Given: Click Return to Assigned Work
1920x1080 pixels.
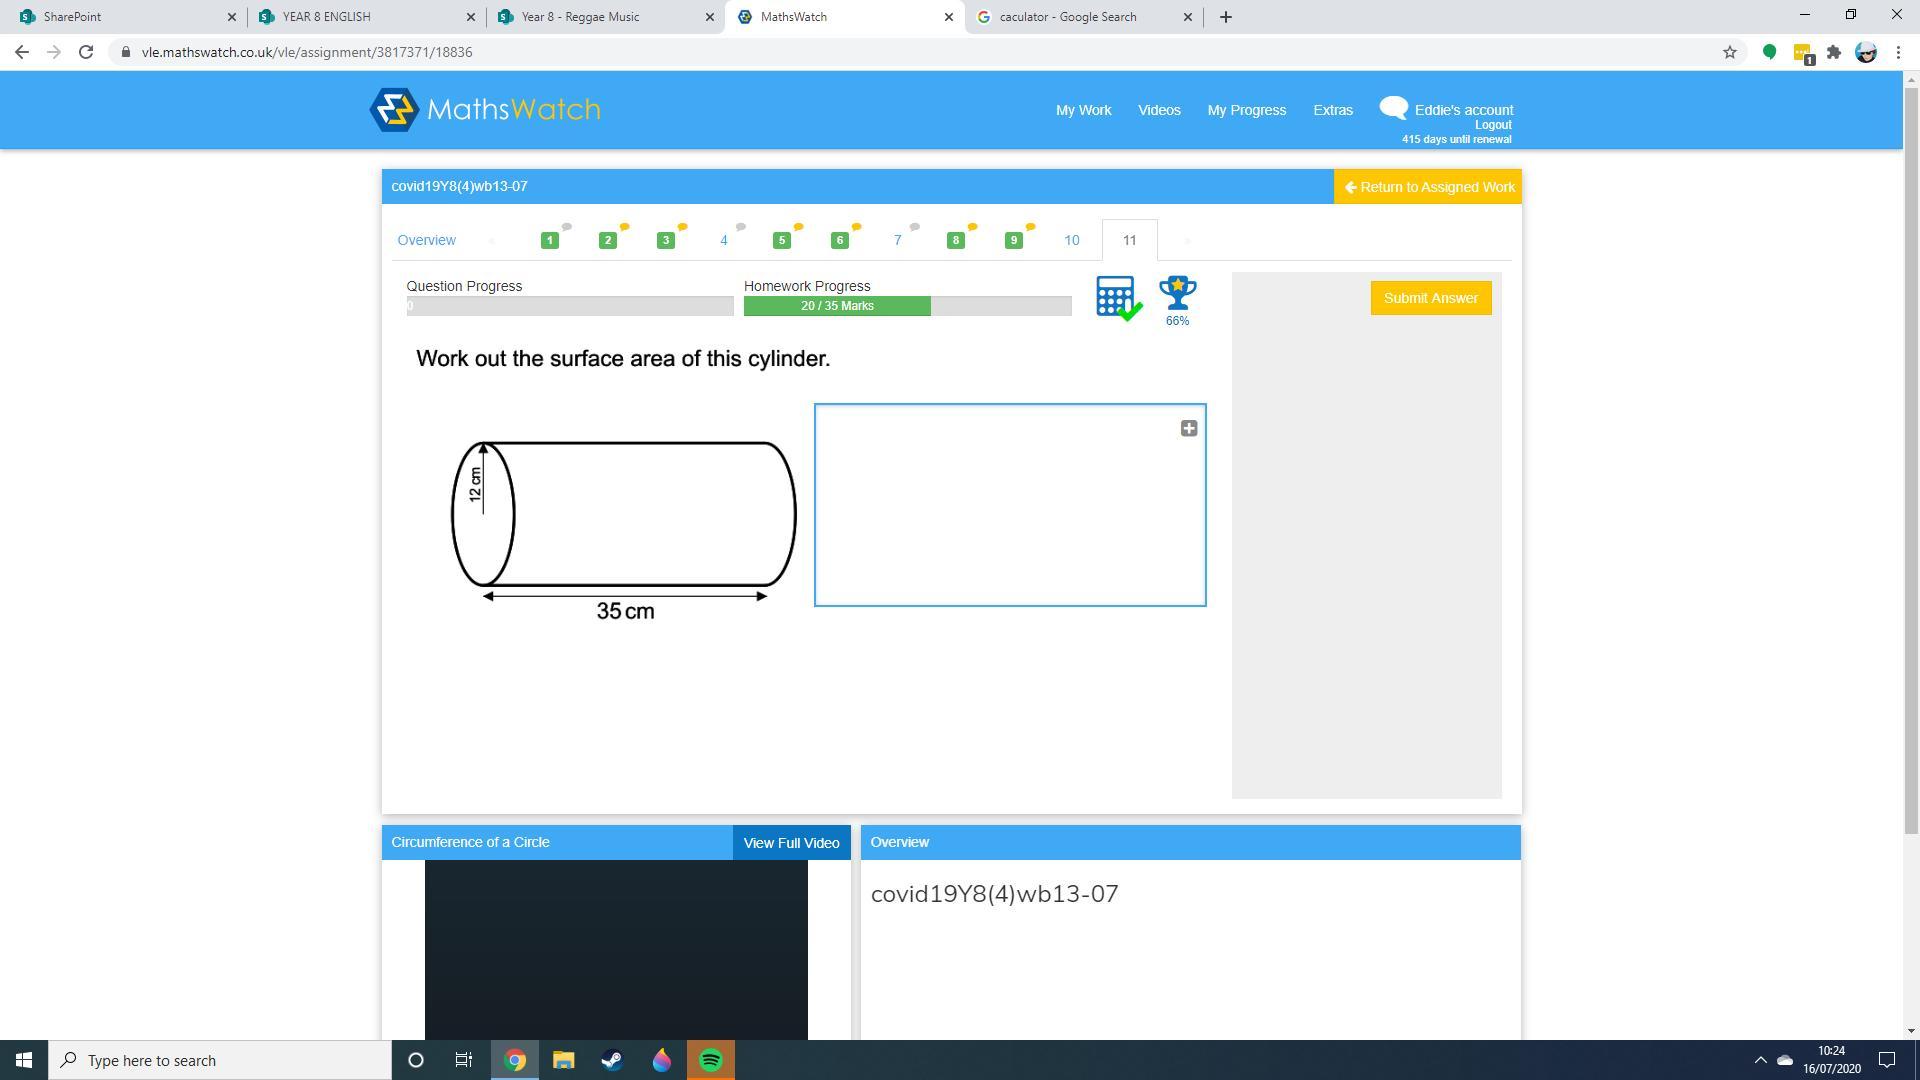Looking at the screenshot, I should point(1428,187).
